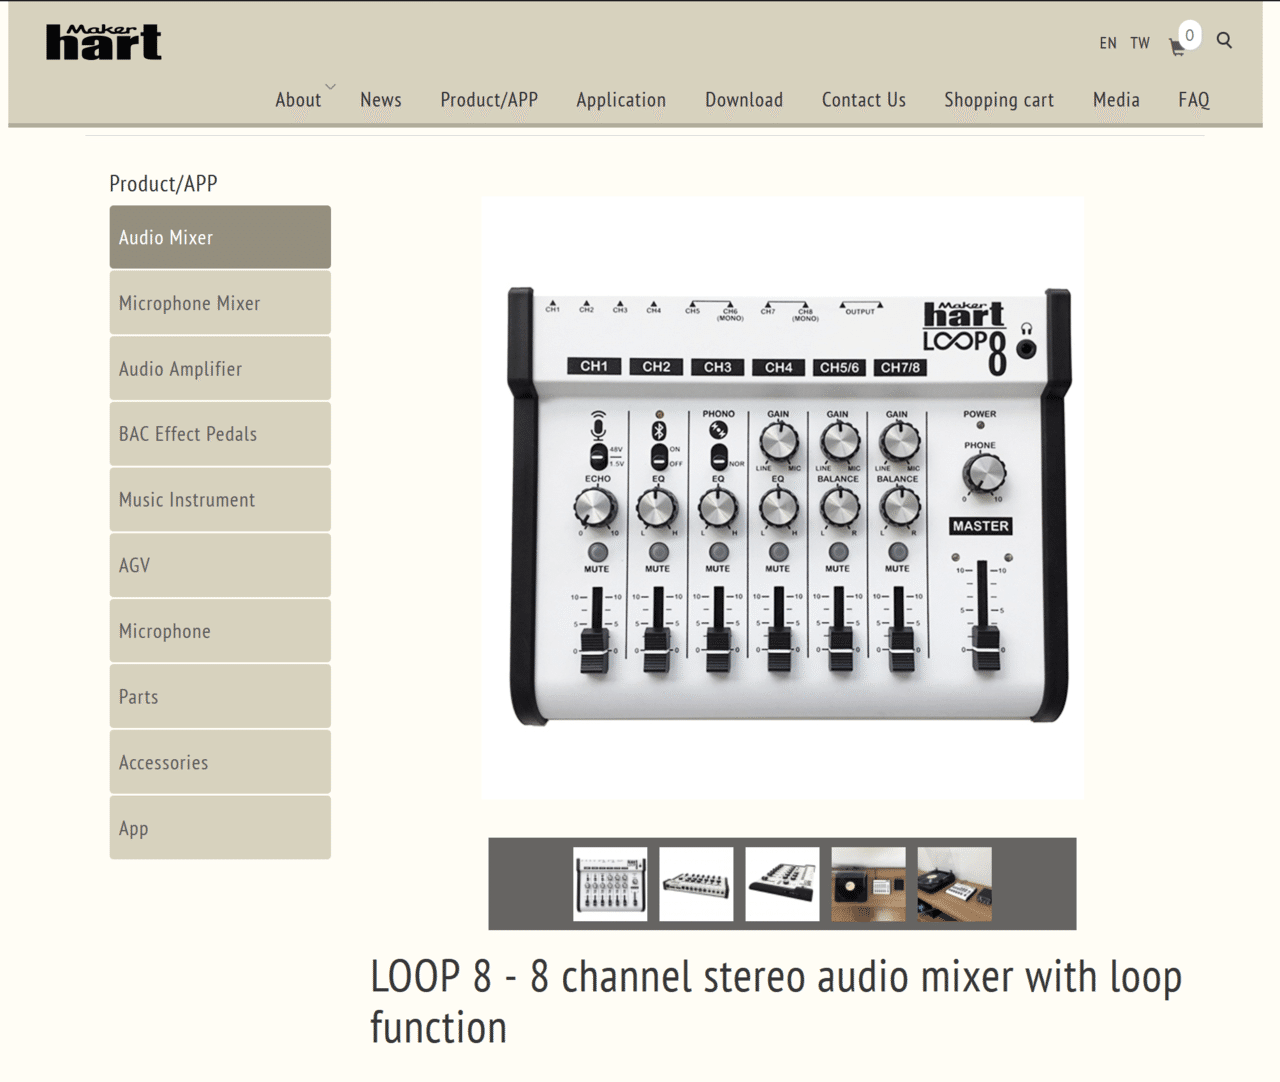The width and height of the screenshot is (1280, 1082).
Task: Open the News menu item
Action: coord(380,99)
